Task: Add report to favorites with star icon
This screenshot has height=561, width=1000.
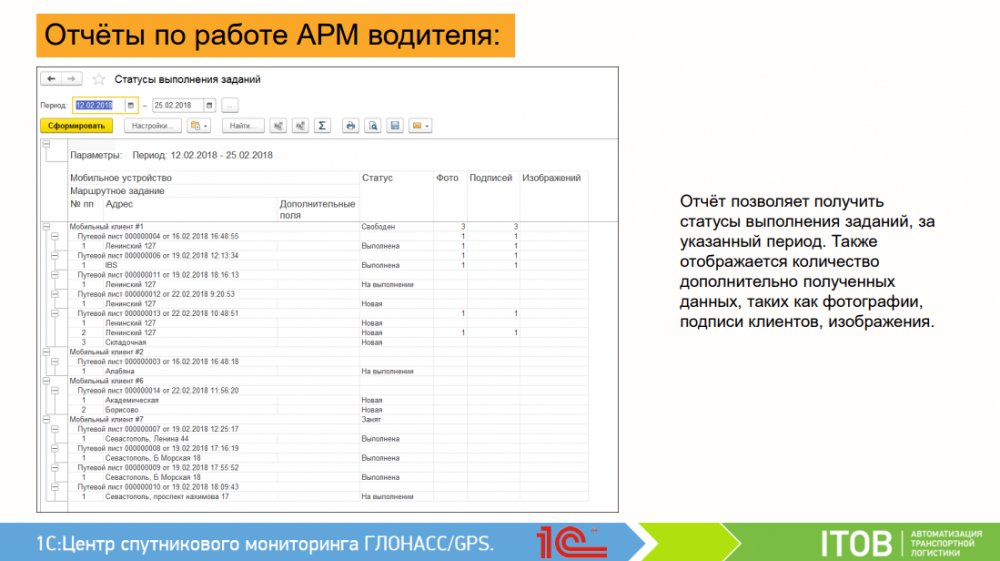Action: click(x=98, y=79)
